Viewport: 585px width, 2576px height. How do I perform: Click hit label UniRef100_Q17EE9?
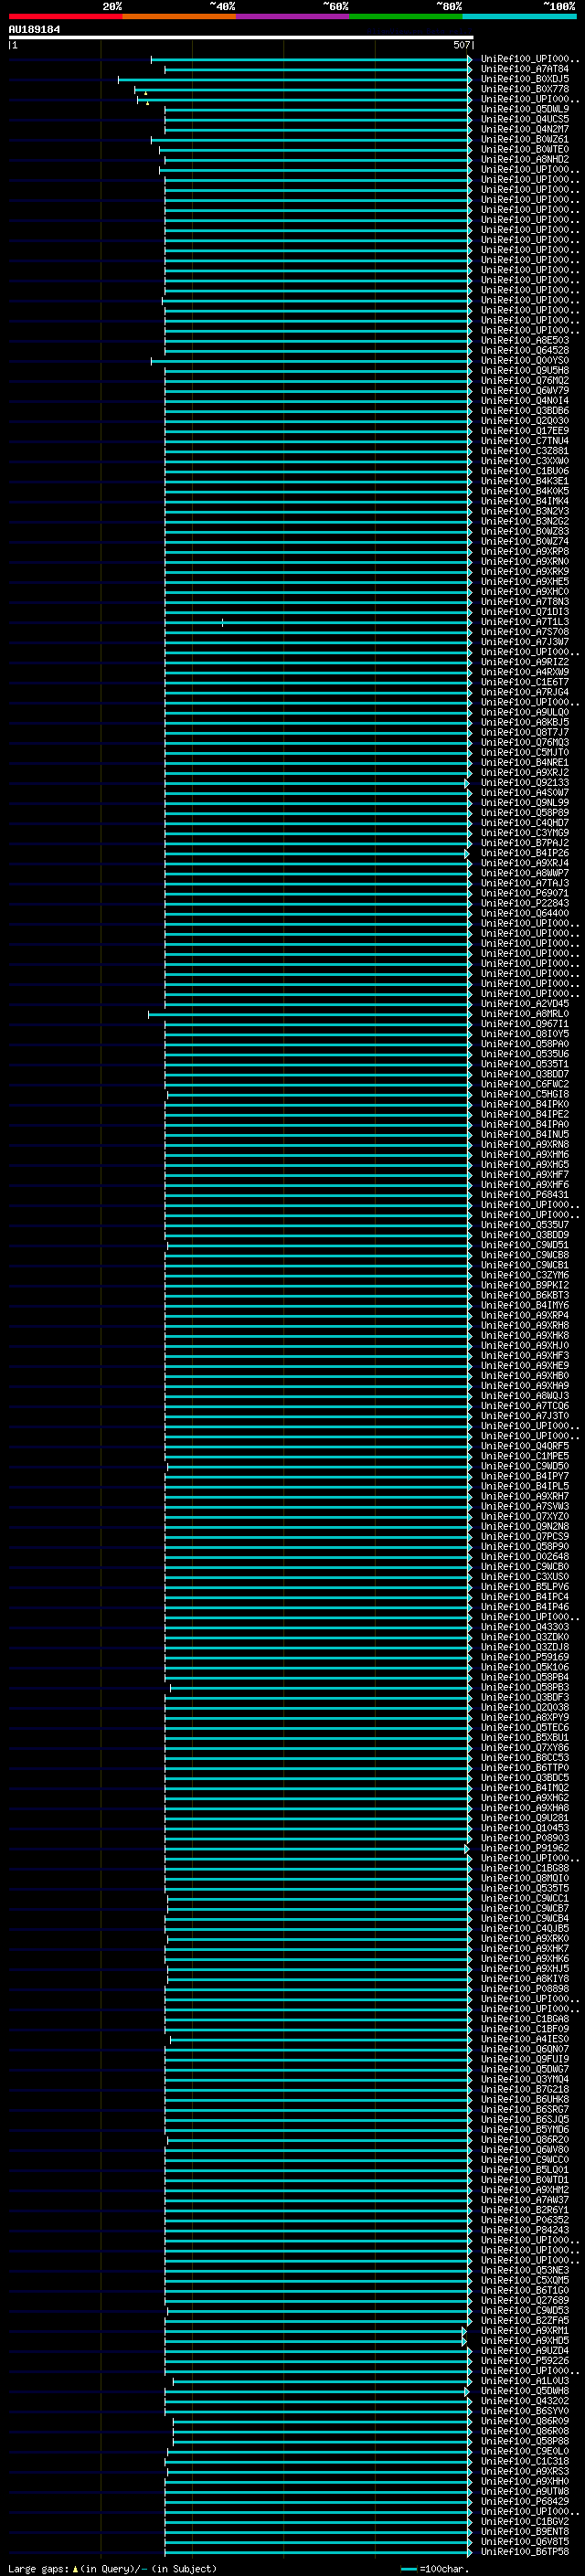click(x=524, y=430)
